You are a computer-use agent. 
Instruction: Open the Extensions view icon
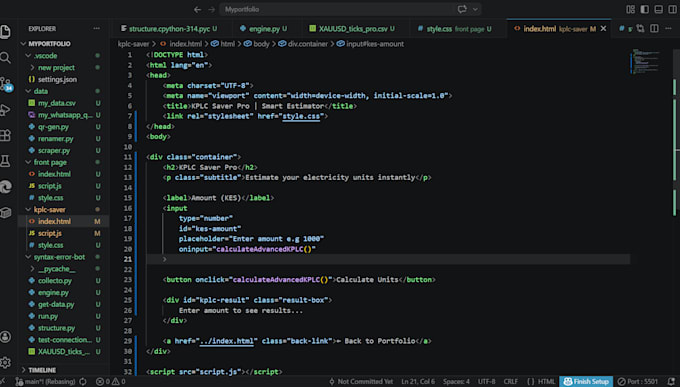click(5, 135)
